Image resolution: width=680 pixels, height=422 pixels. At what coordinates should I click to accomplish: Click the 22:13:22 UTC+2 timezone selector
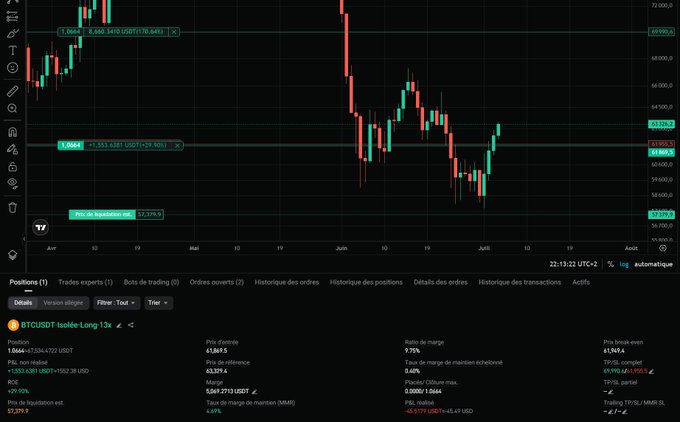(573, 264)
